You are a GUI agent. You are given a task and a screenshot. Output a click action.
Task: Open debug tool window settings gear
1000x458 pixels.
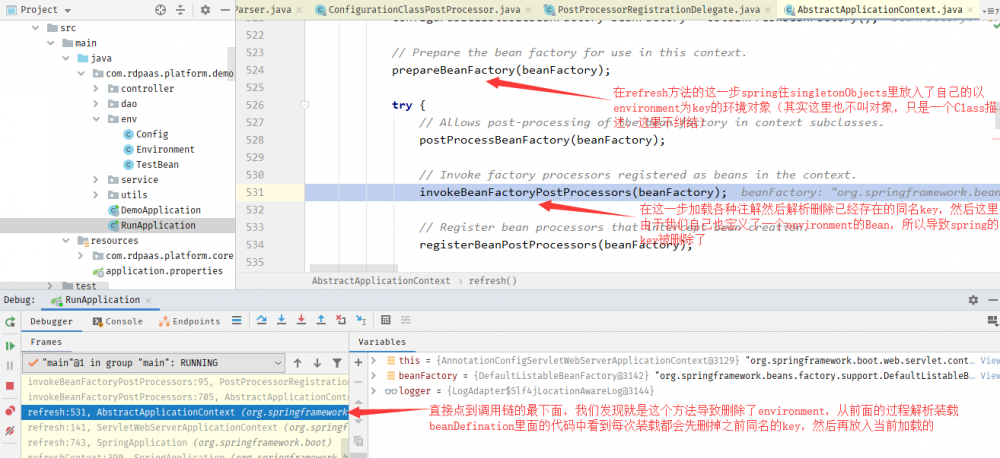[973, 300]
